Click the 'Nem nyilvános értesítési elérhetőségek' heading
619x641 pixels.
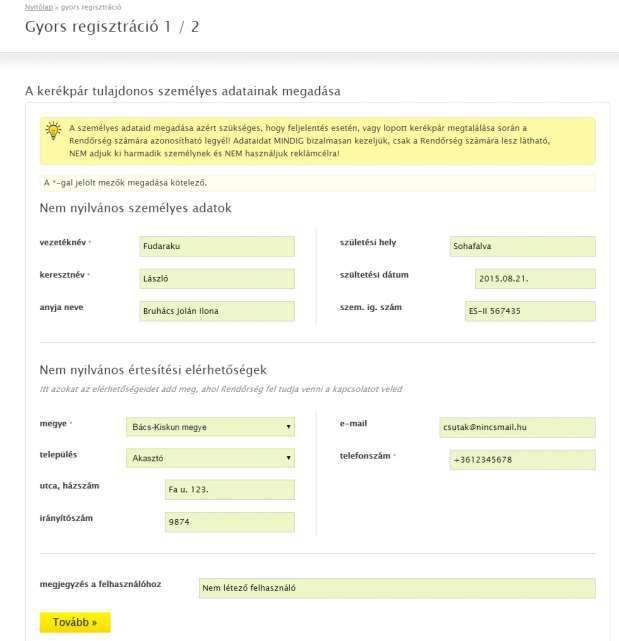click(153, 370)
